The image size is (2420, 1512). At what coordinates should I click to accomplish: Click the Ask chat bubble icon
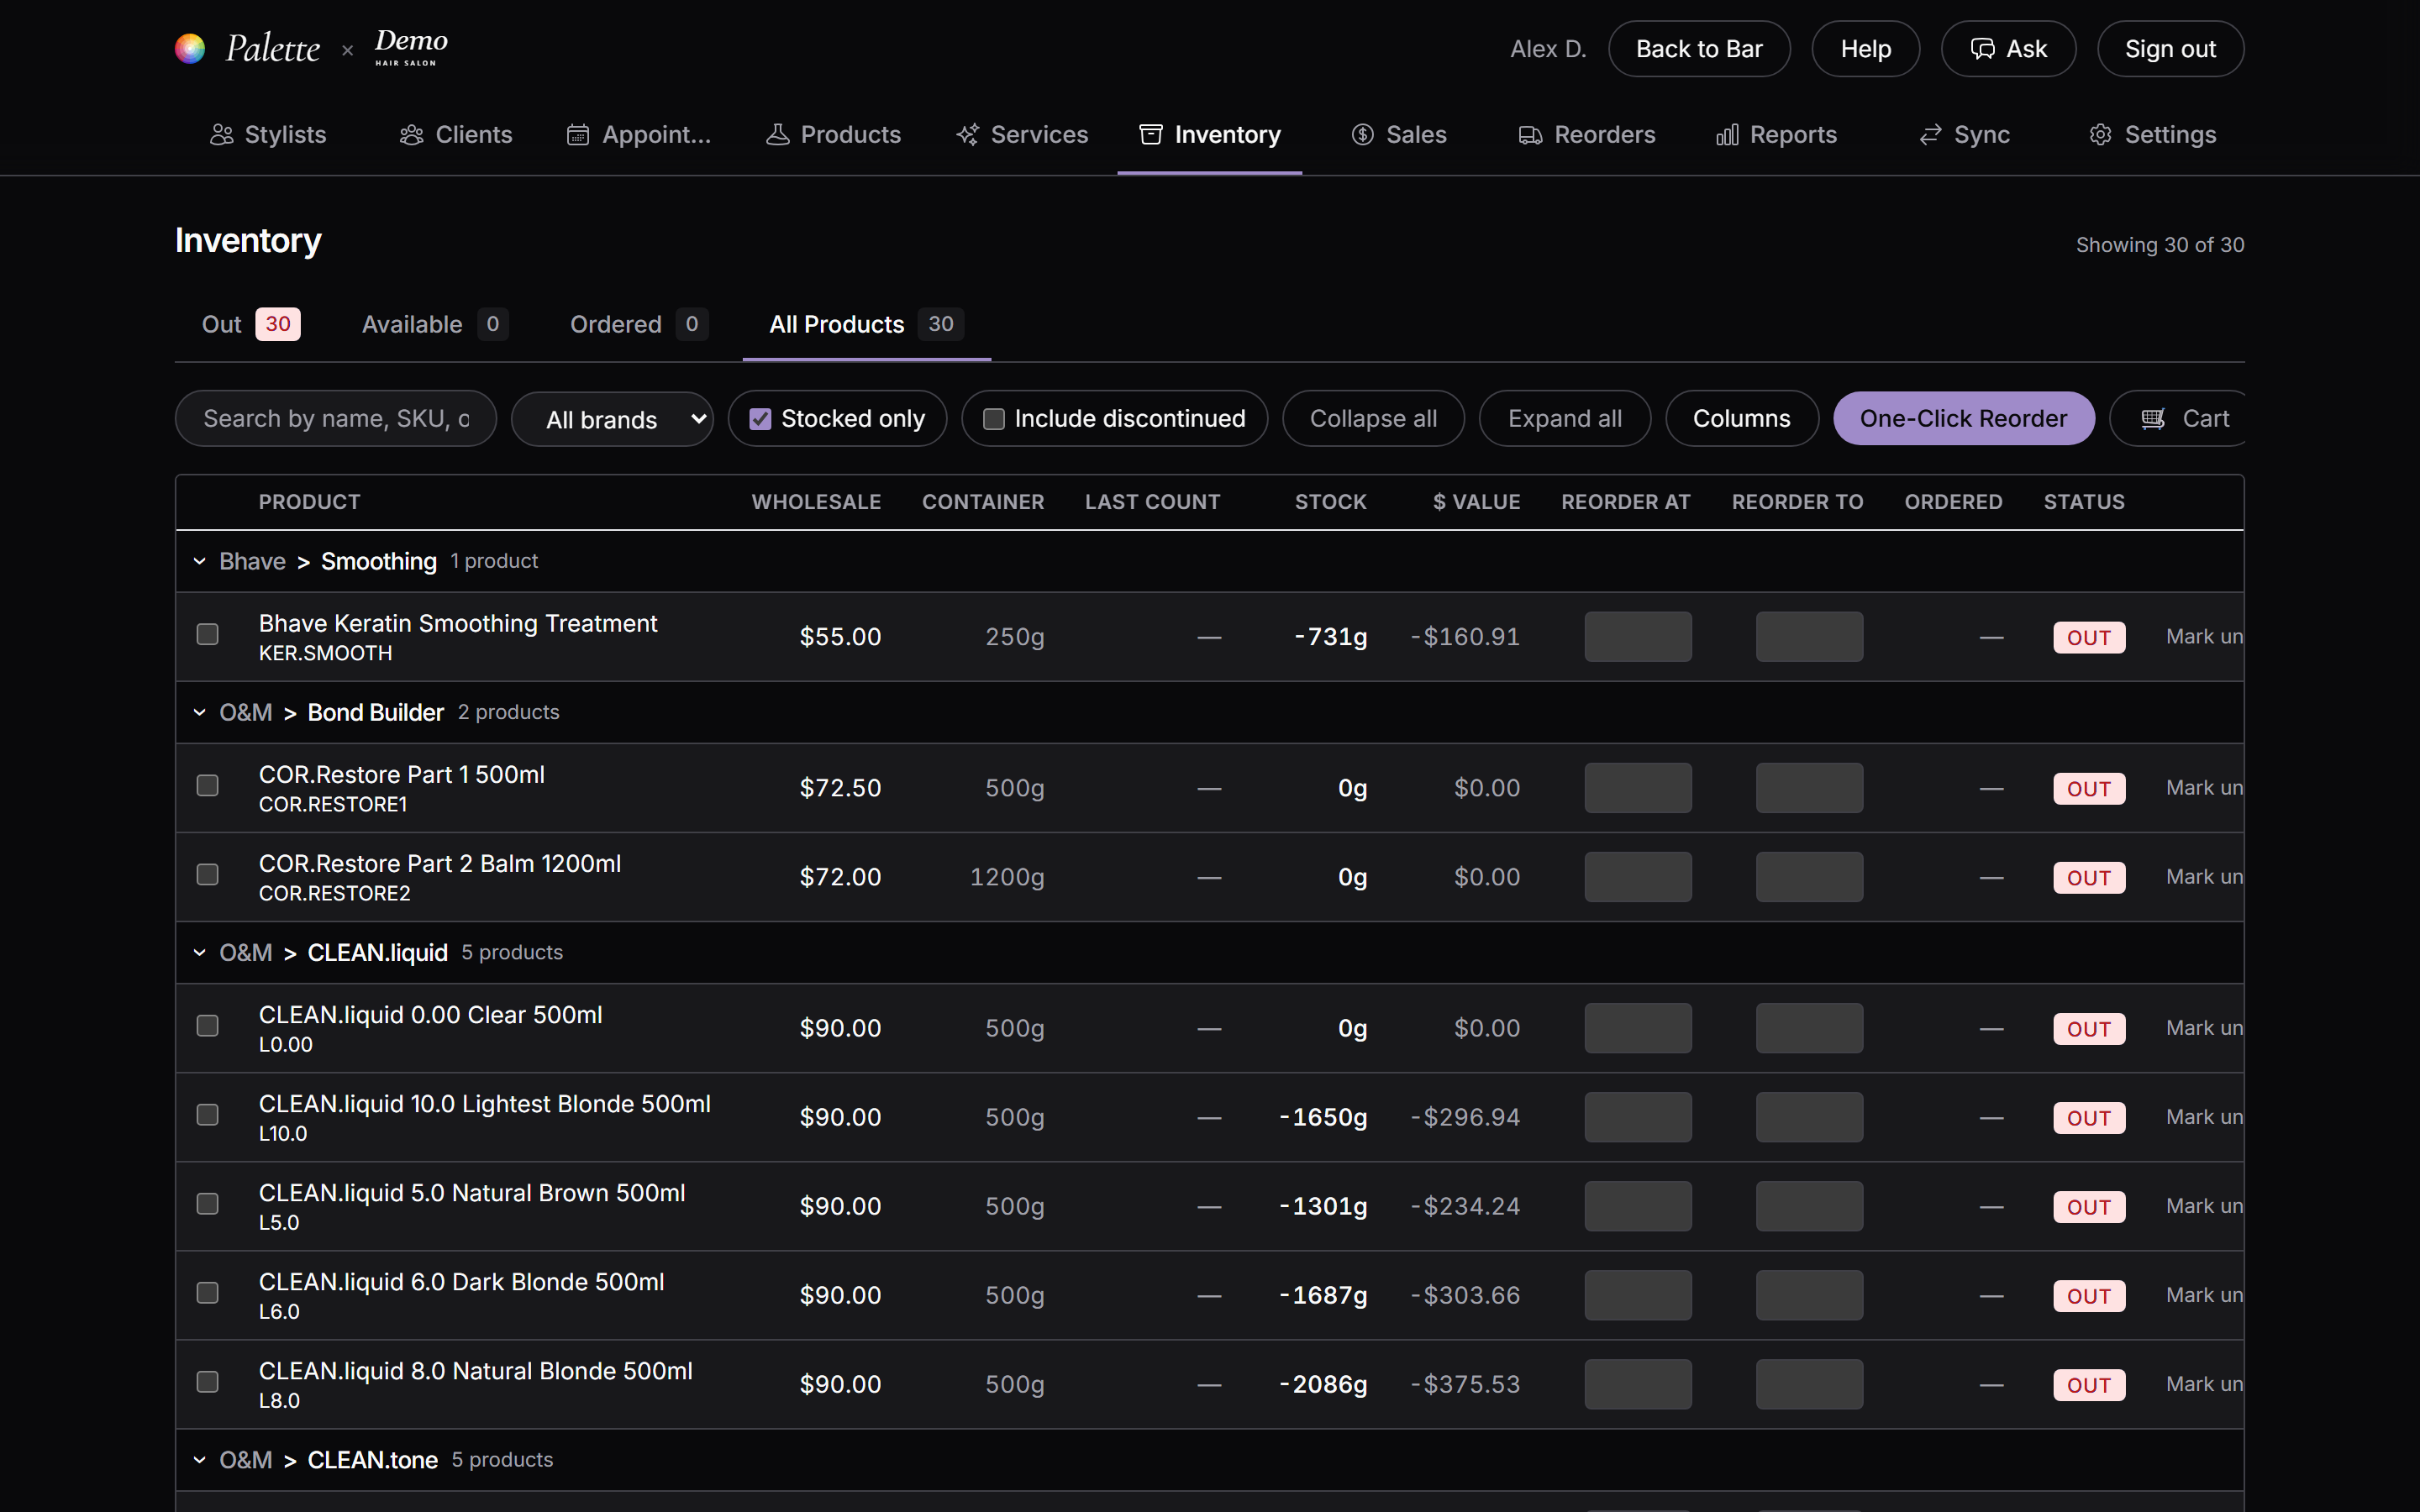point(1982,49)
